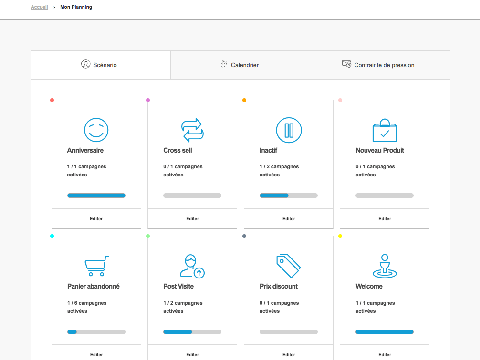480x360 pixels.
Task: Click the Nouveau Produit progress bar
Action: coord(385,196)
